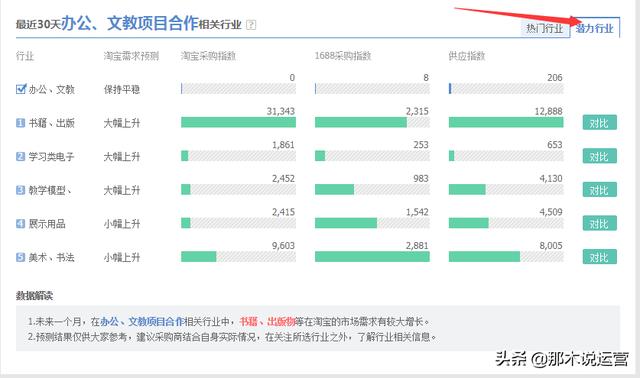
Task: Select rank 1 badge for 书籍、出版
Action: coord(20,122)
